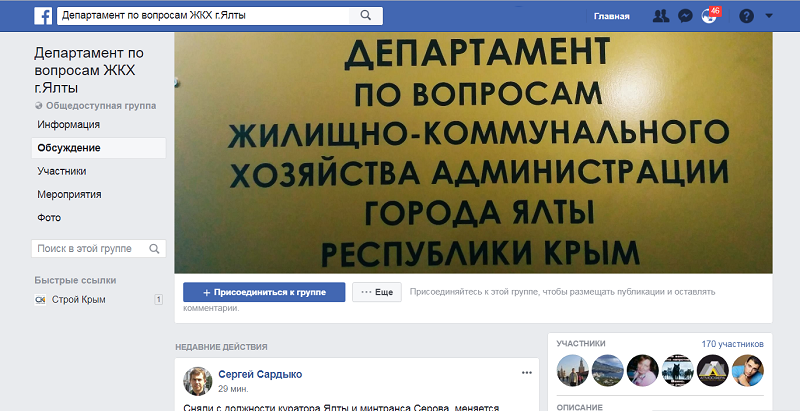
Task: Click the Facebook logo icon
Action: point(43,16)
